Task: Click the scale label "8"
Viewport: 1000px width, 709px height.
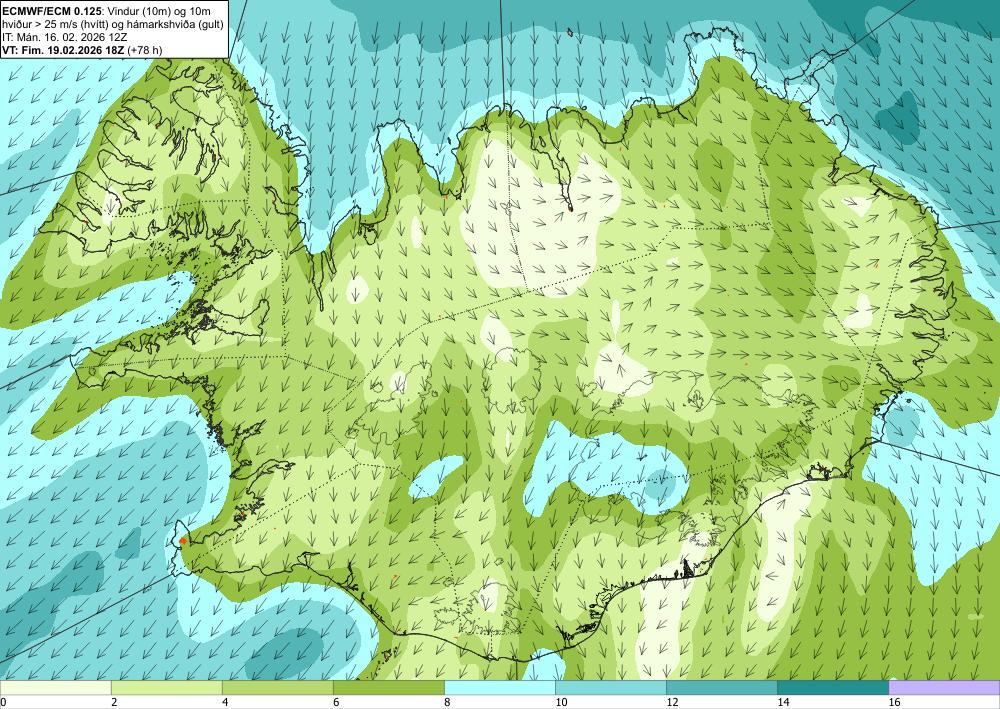Action: (x=447, y=703)
